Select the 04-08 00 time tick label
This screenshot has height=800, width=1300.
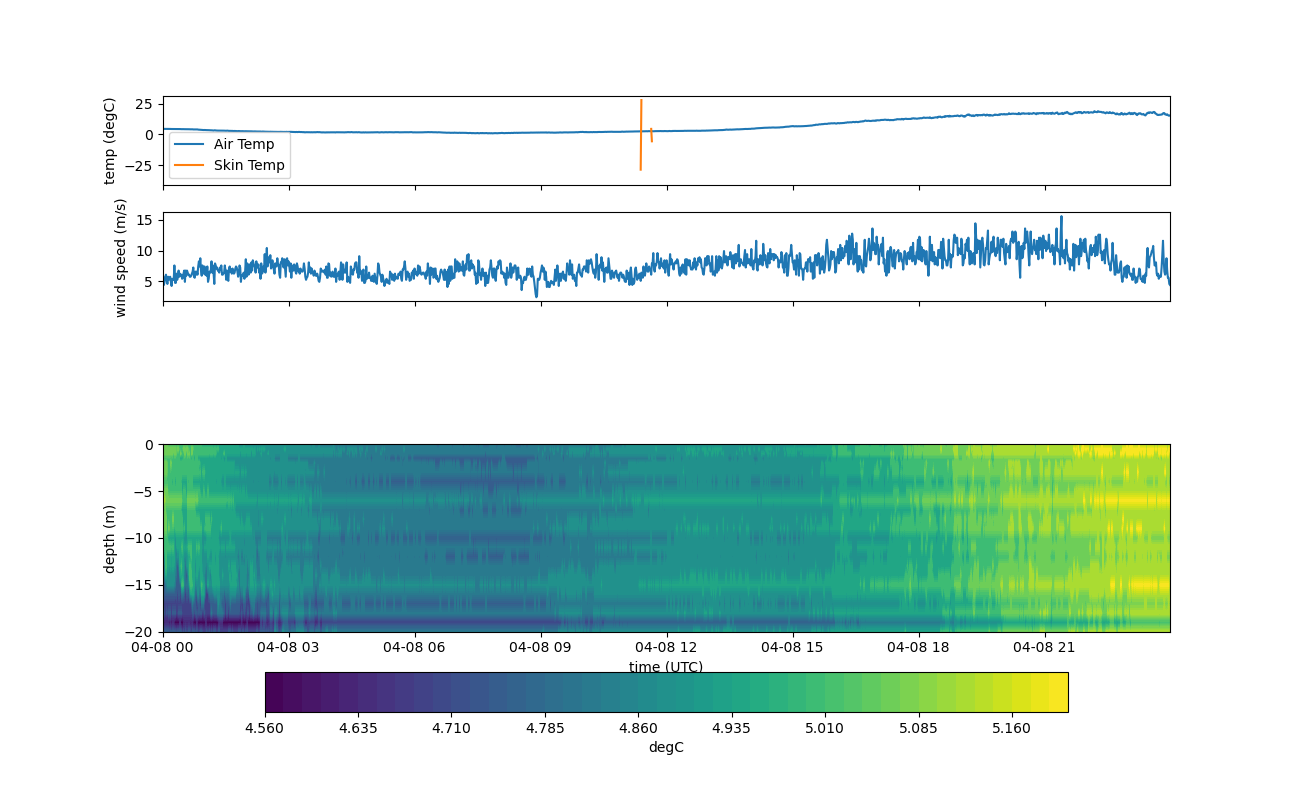click(163, 647)
